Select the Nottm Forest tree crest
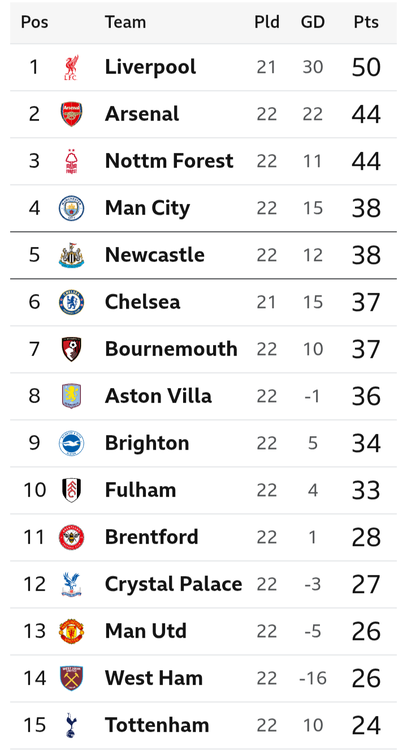This screenshot has width=407, height=750. coord(71,161)
